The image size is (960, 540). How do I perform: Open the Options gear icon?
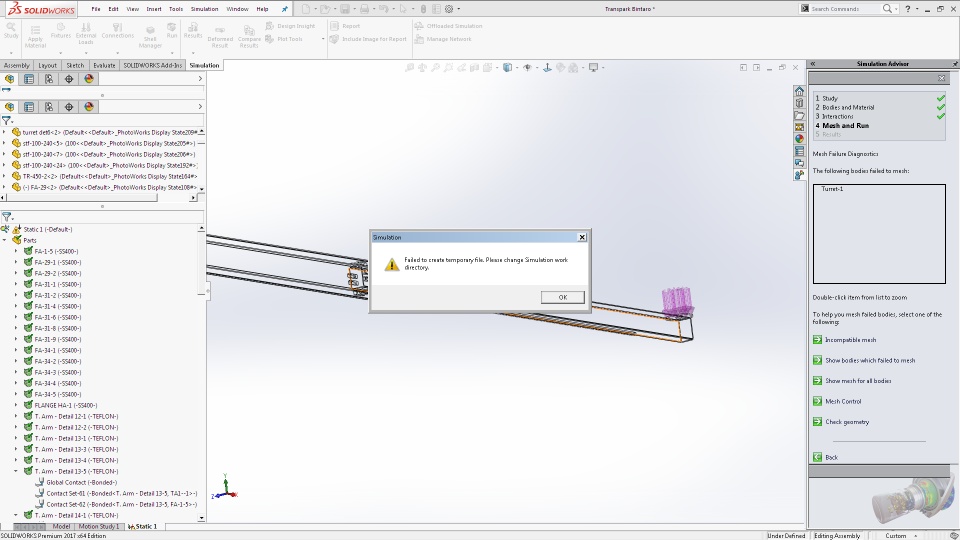[449, 9]
